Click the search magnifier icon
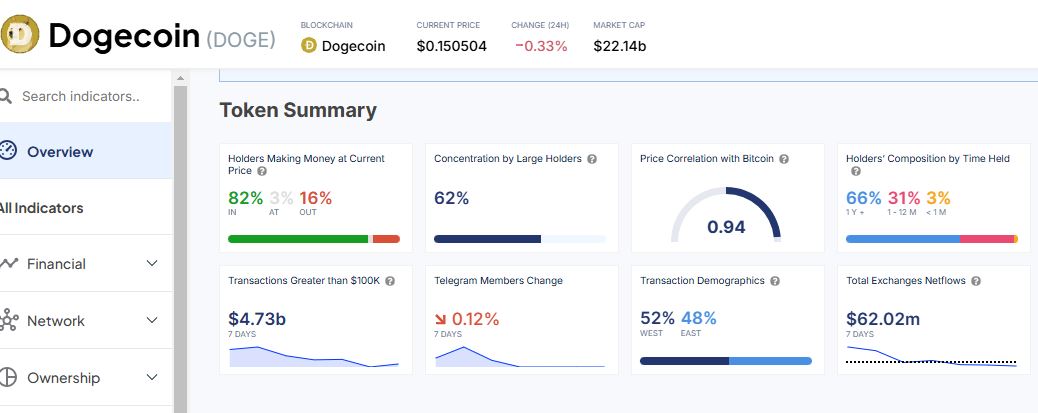 tap(5, 97)
